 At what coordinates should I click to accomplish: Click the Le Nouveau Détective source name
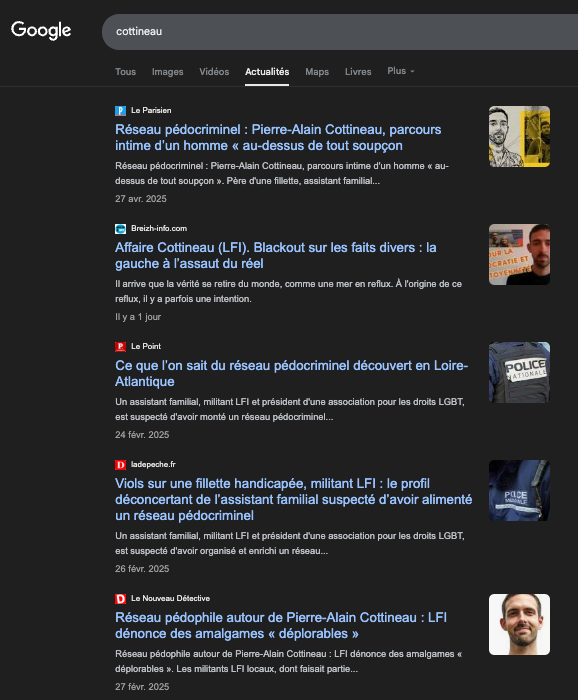170,598
